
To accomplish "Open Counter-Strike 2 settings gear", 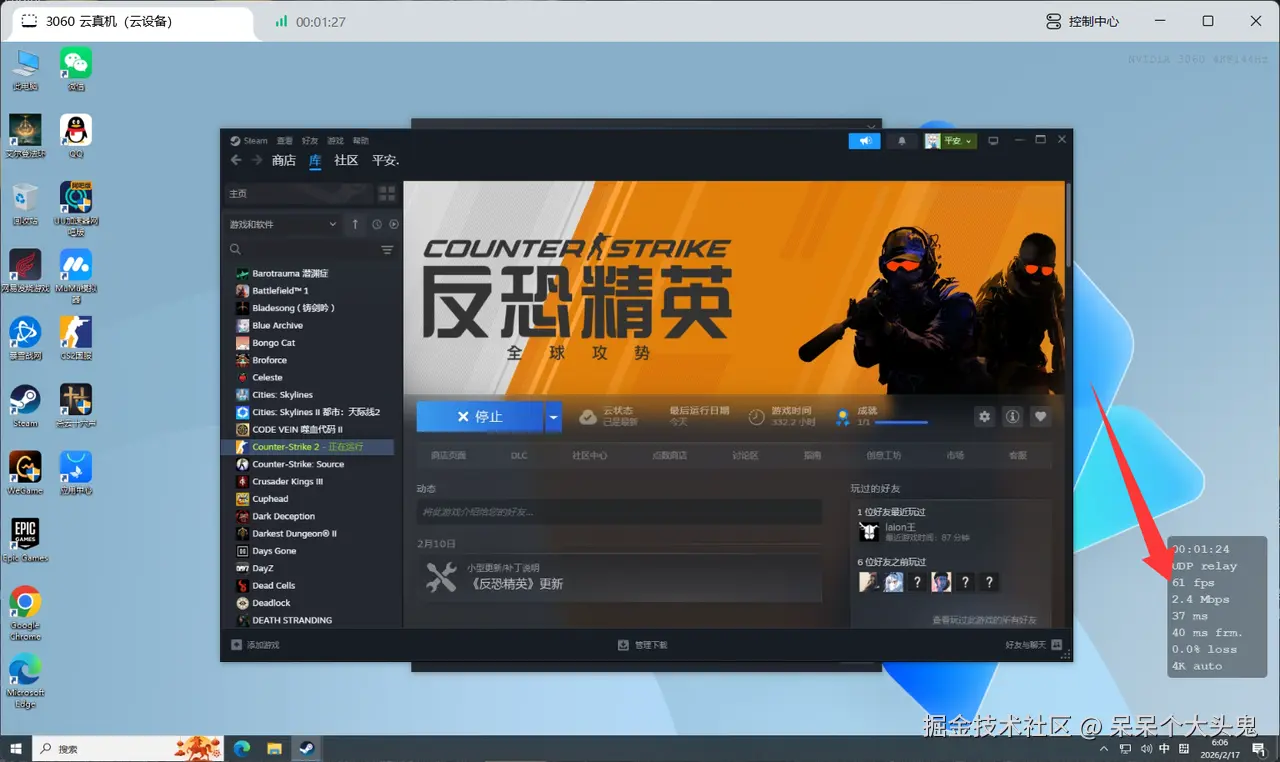I will [985, 417].
